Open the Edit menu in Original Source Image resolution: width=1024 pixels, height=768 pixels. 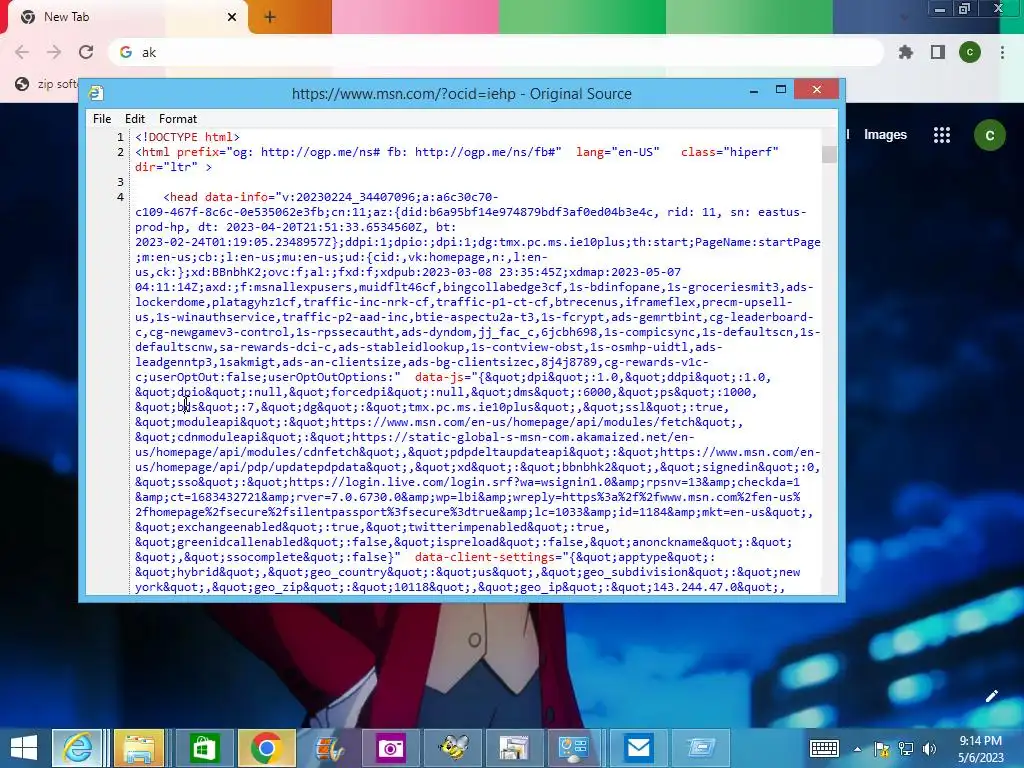[135, 119]
